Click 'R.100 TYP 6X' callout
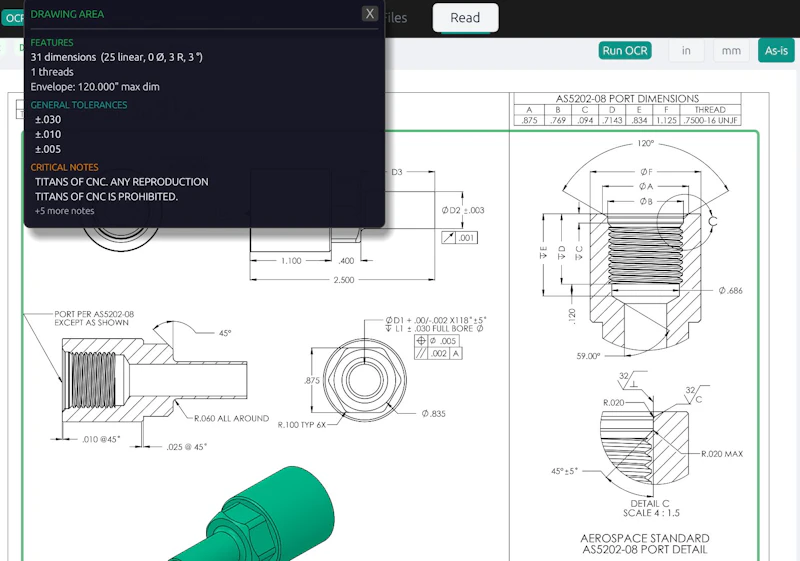The width and height of the screenshot is (800, 561). [x=302, y=424]
